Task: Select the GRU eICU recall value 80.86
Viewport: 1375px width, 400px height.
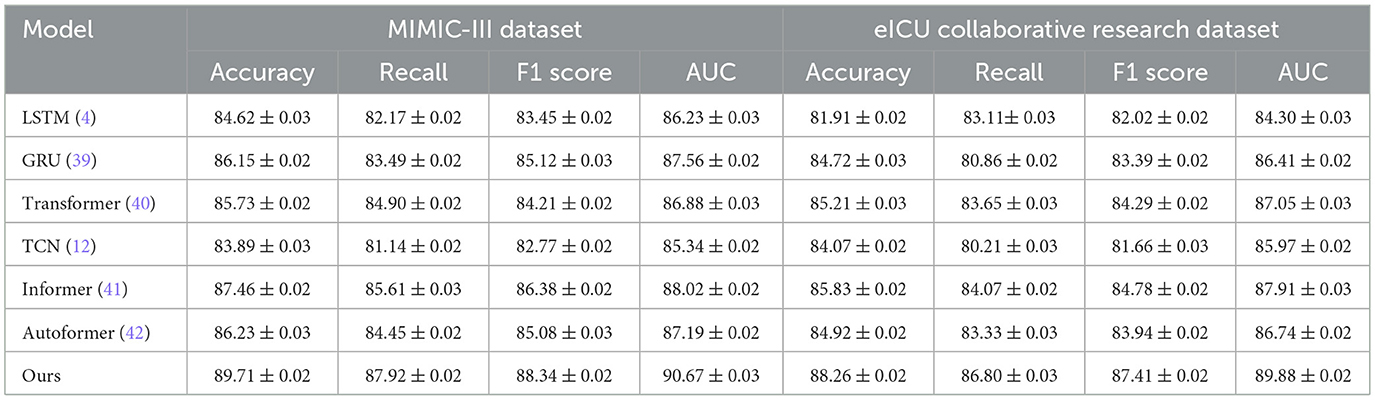Action: [1009, 160]
